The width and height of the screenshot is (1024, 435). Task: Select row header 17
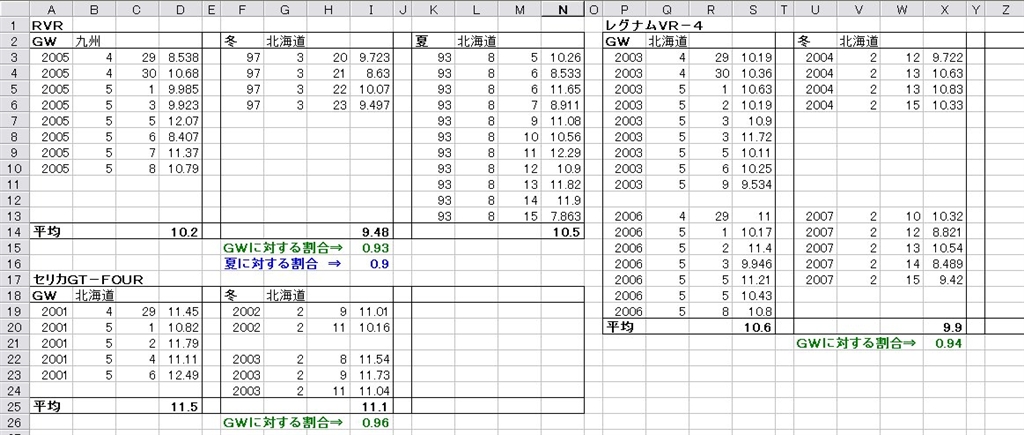pos(15,279)
